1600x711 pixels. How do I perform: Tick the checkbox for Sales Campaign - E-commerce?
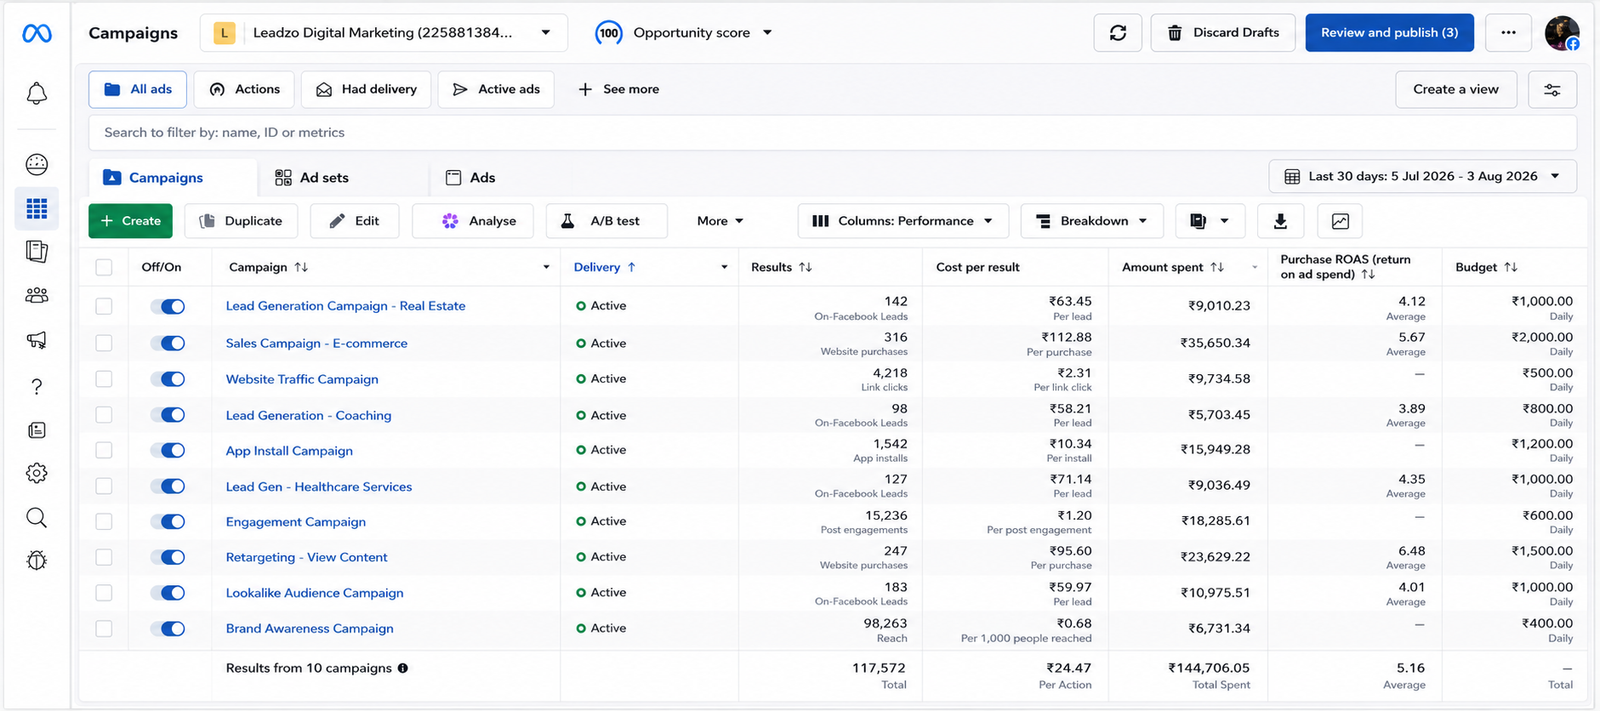(x=104, y=343)
